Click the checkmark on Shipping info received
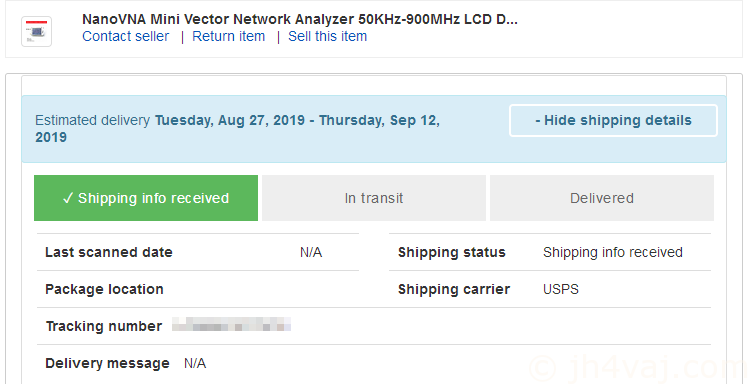 pos(68,198)
